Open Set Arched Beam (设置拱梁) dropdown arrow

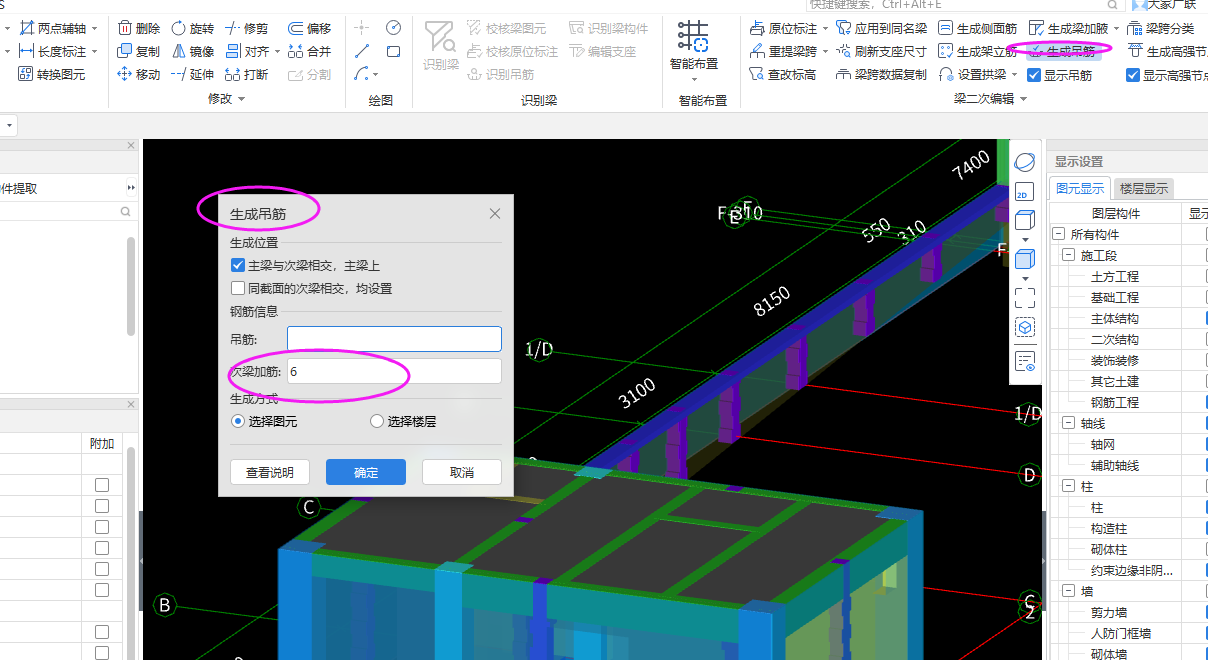pos(1014,74)
